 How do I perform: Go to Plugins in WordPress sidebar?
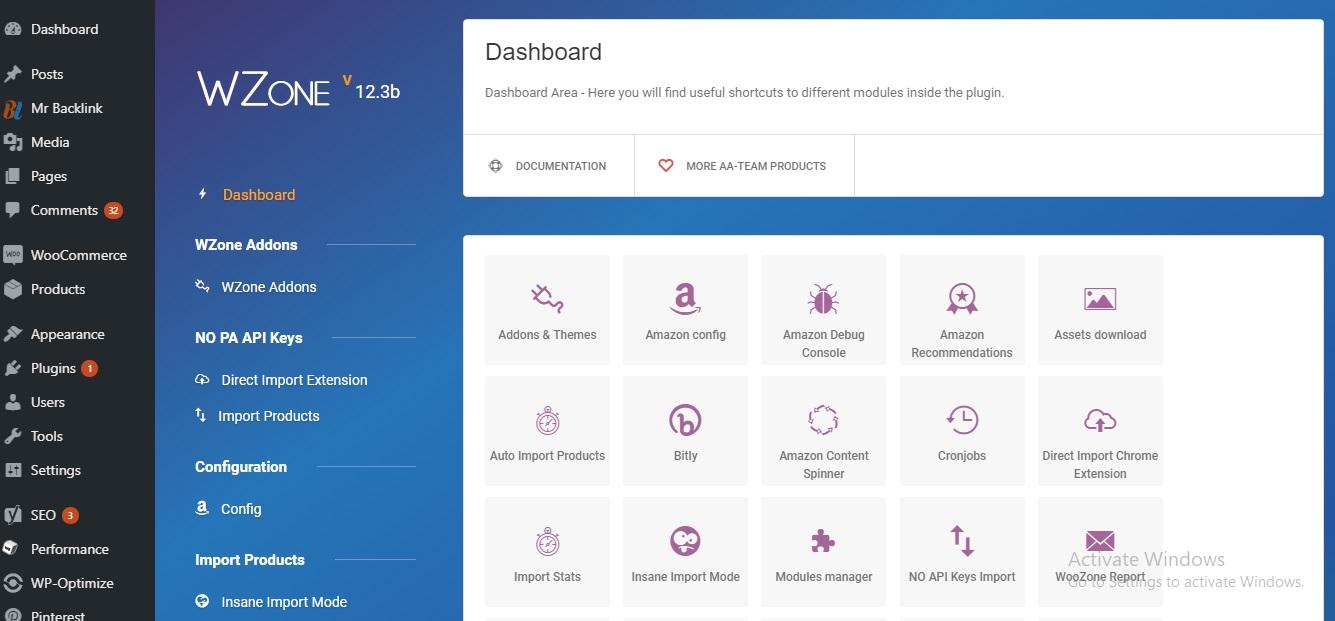(53, 368)
